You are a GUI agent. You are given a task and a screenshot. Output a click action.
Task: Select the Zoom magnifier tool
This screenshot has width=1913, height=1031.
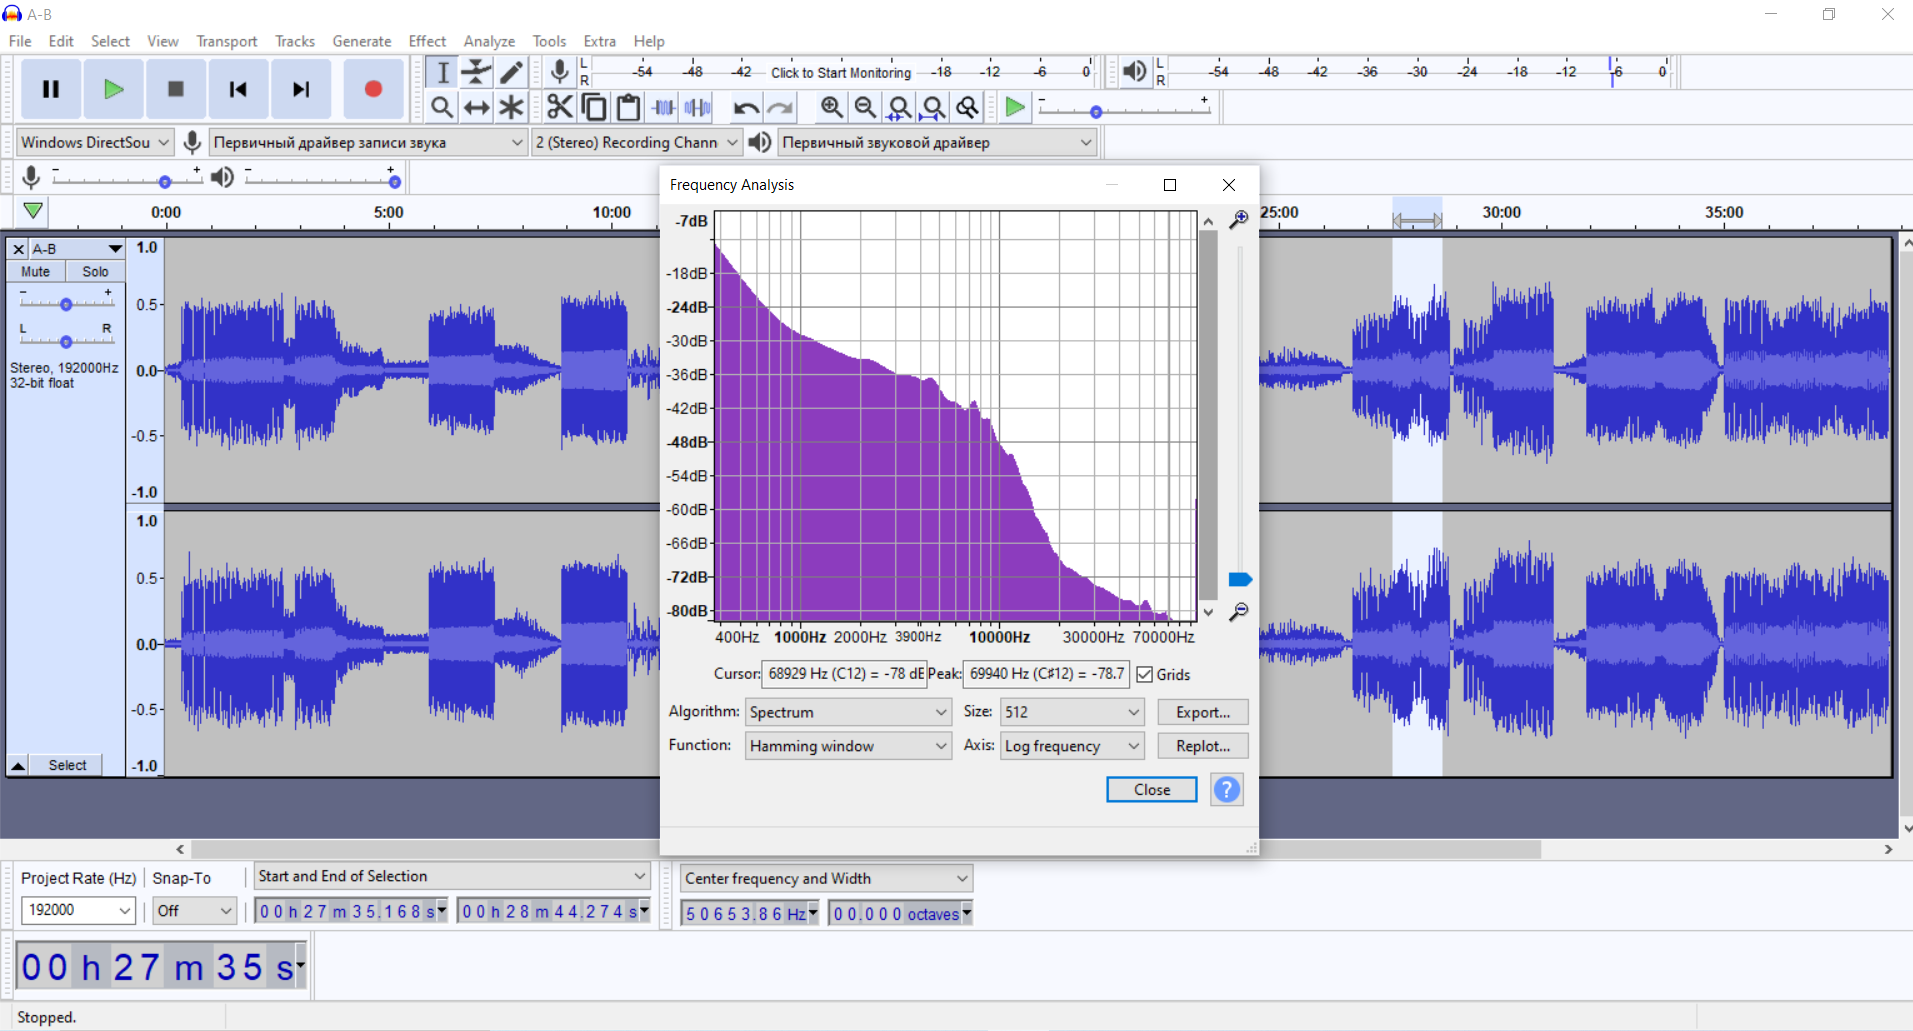(x=442, y=107)
